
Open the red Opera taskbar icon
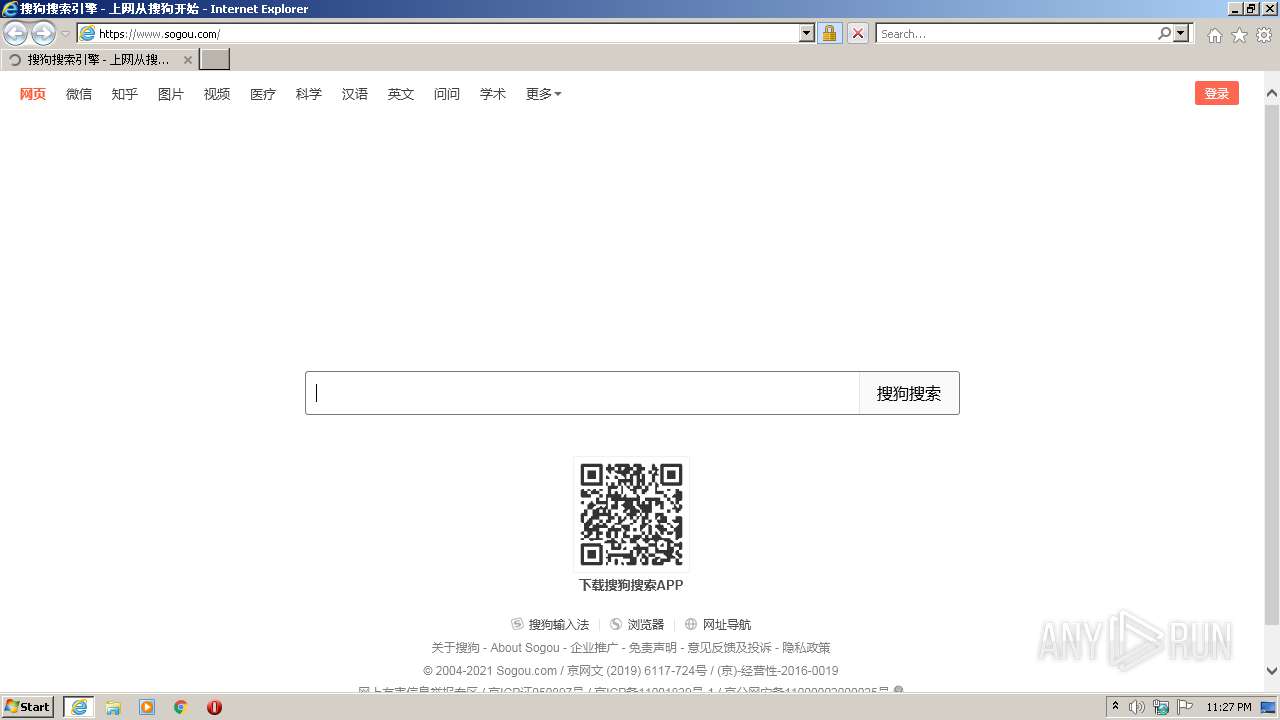(214, 707)
